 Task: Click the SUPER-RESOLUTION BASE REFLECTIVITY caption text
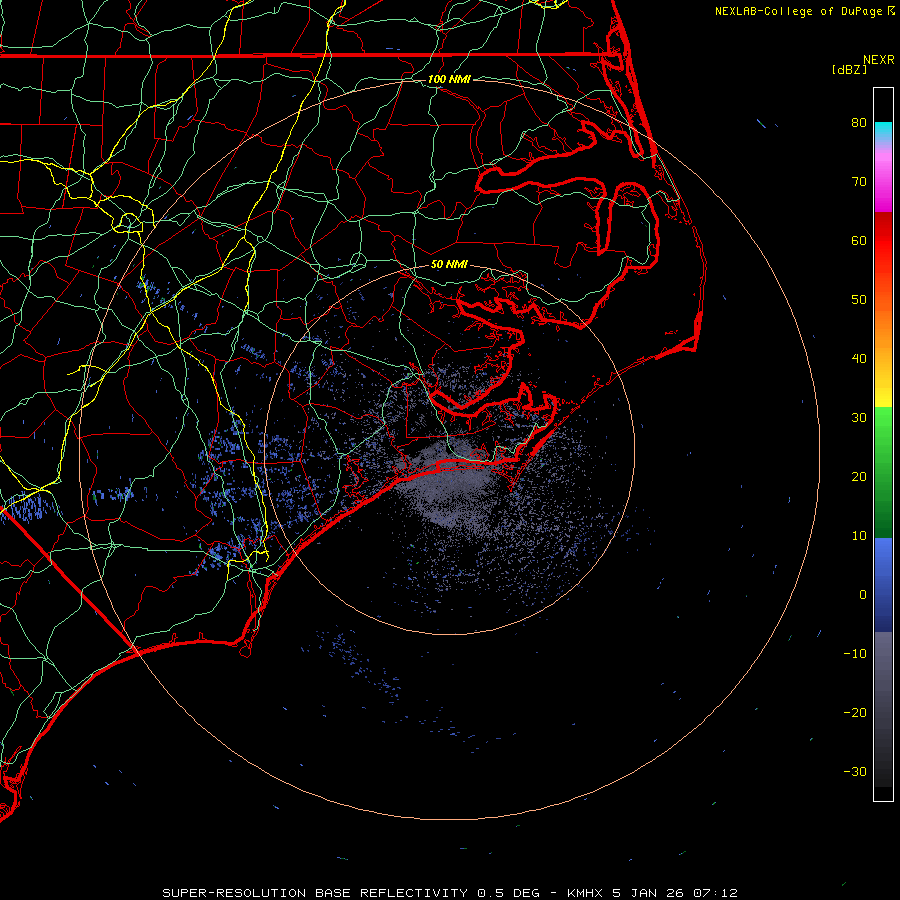click(315, 893)
